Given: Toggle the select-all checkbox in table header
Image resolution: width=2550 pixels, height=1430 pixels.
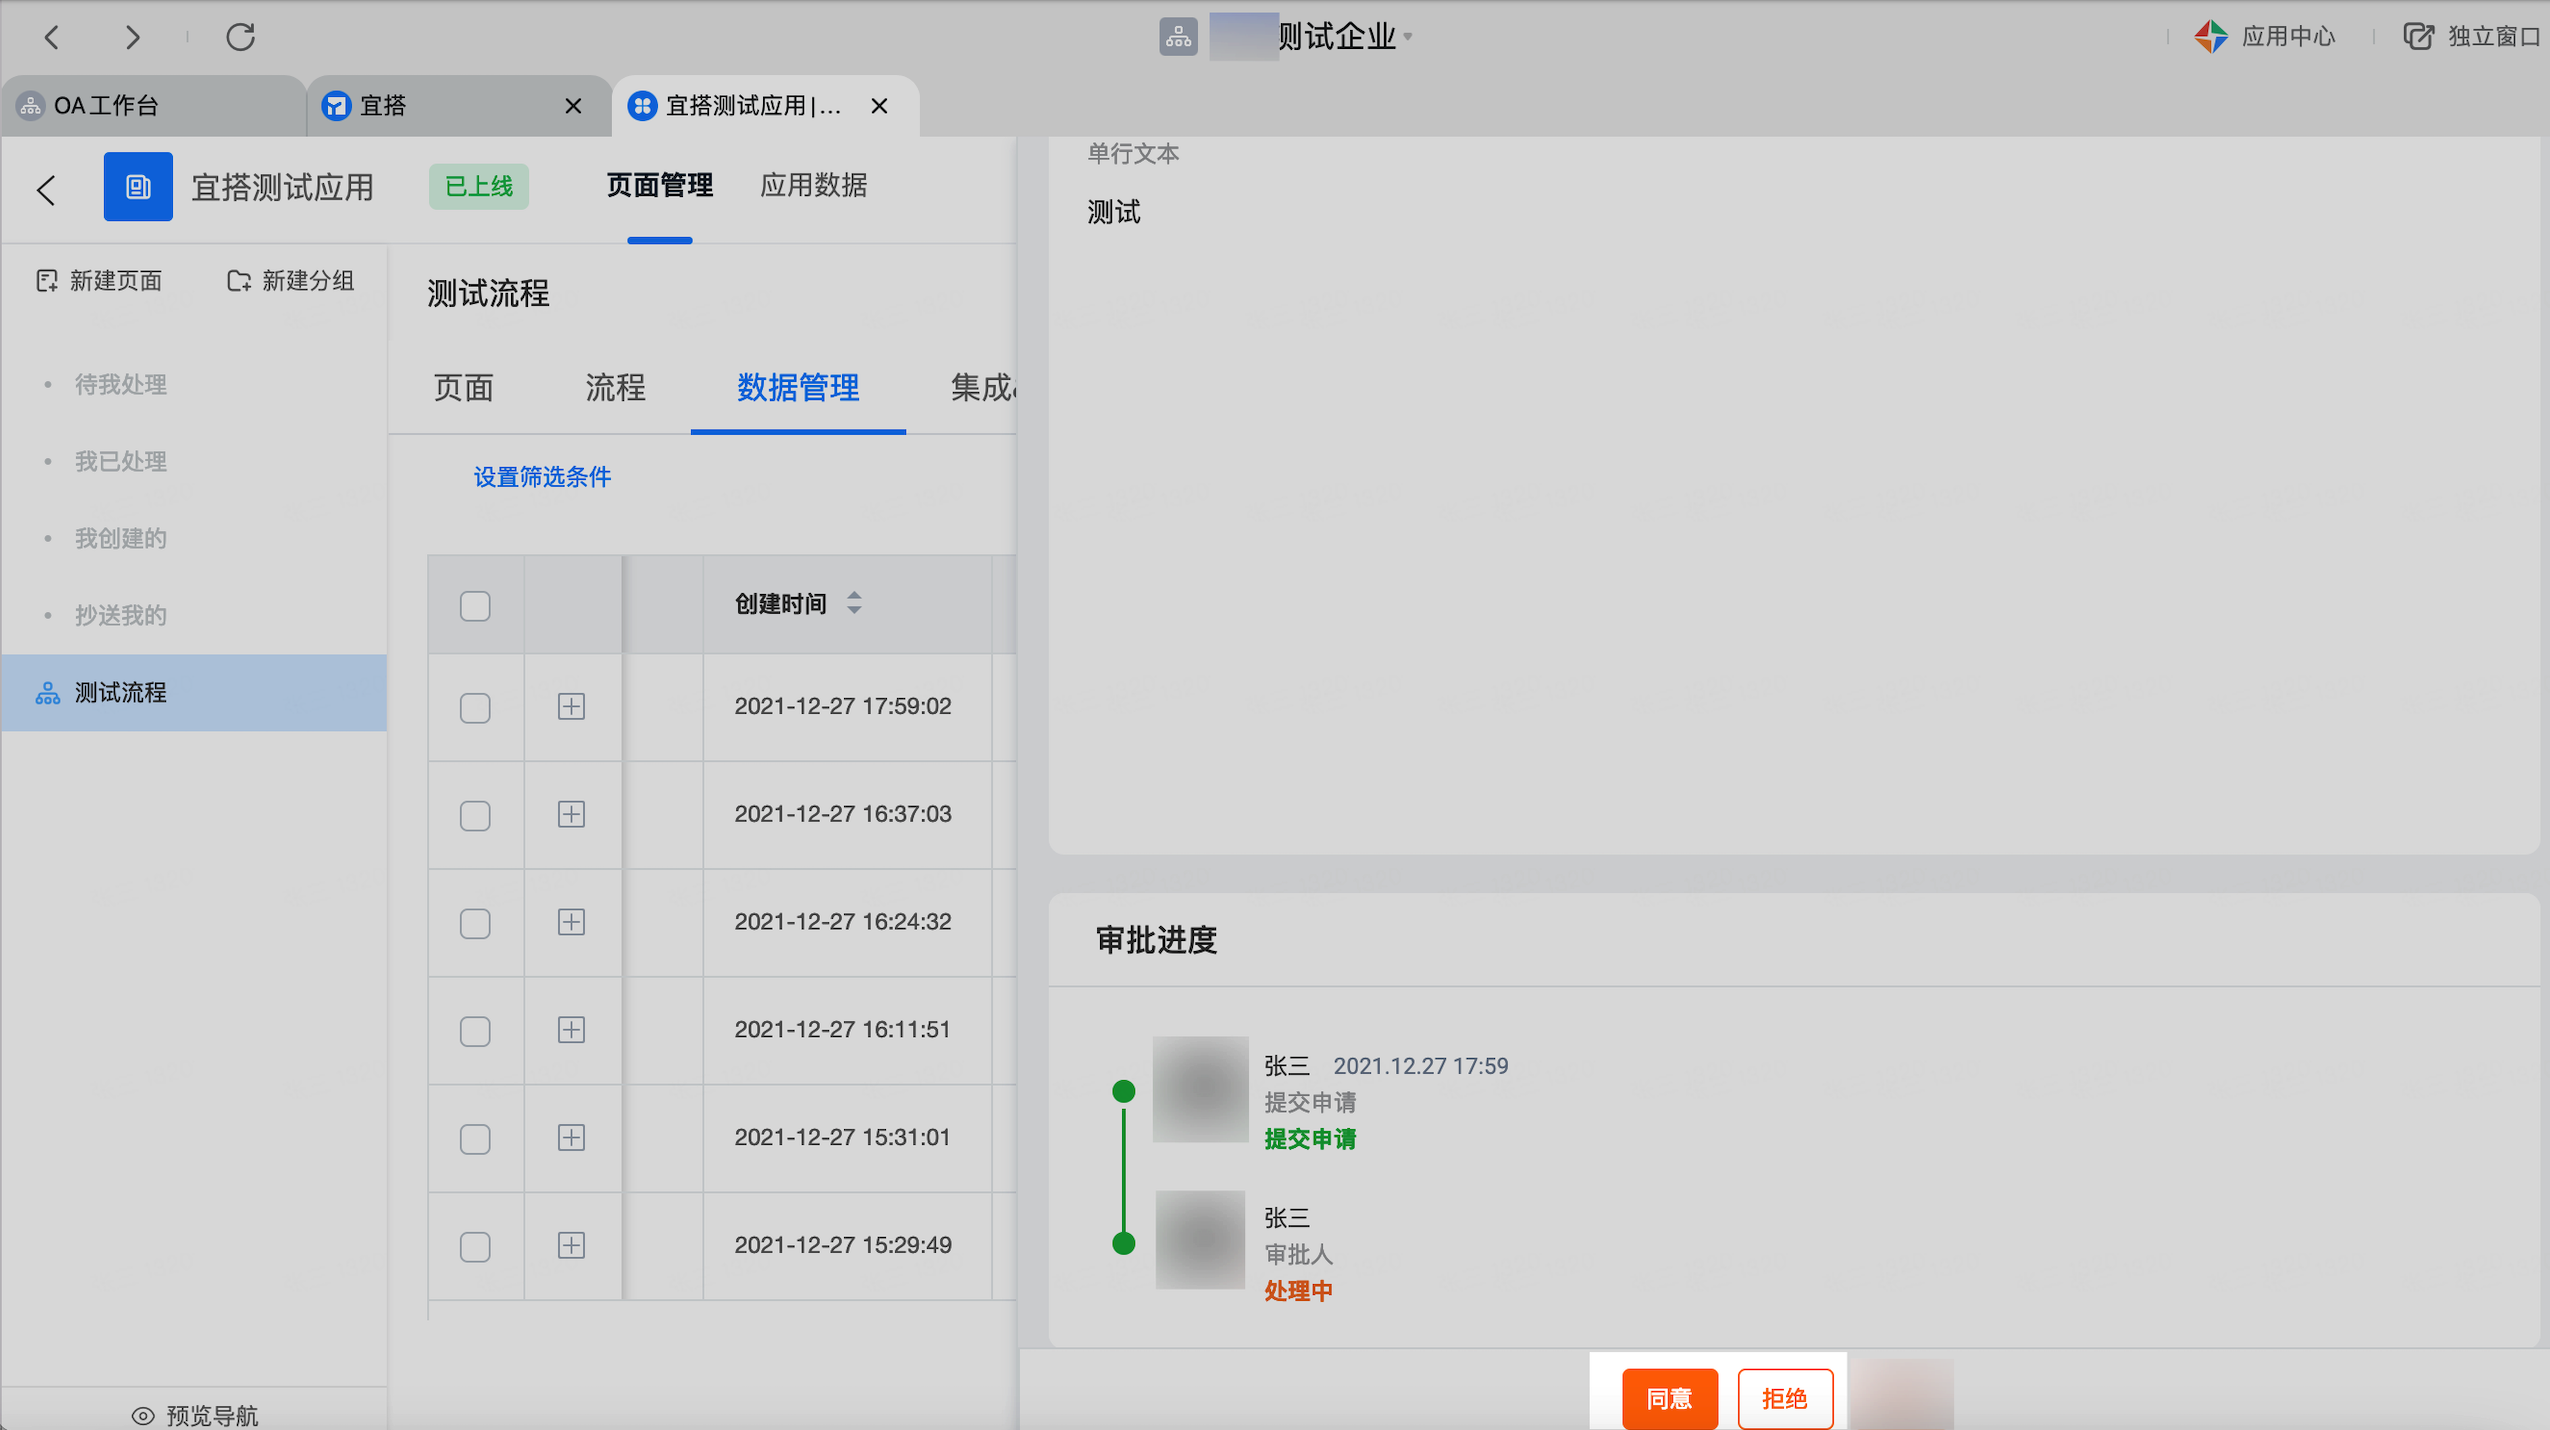Looking at the screenshot, I should coord(475,605).
